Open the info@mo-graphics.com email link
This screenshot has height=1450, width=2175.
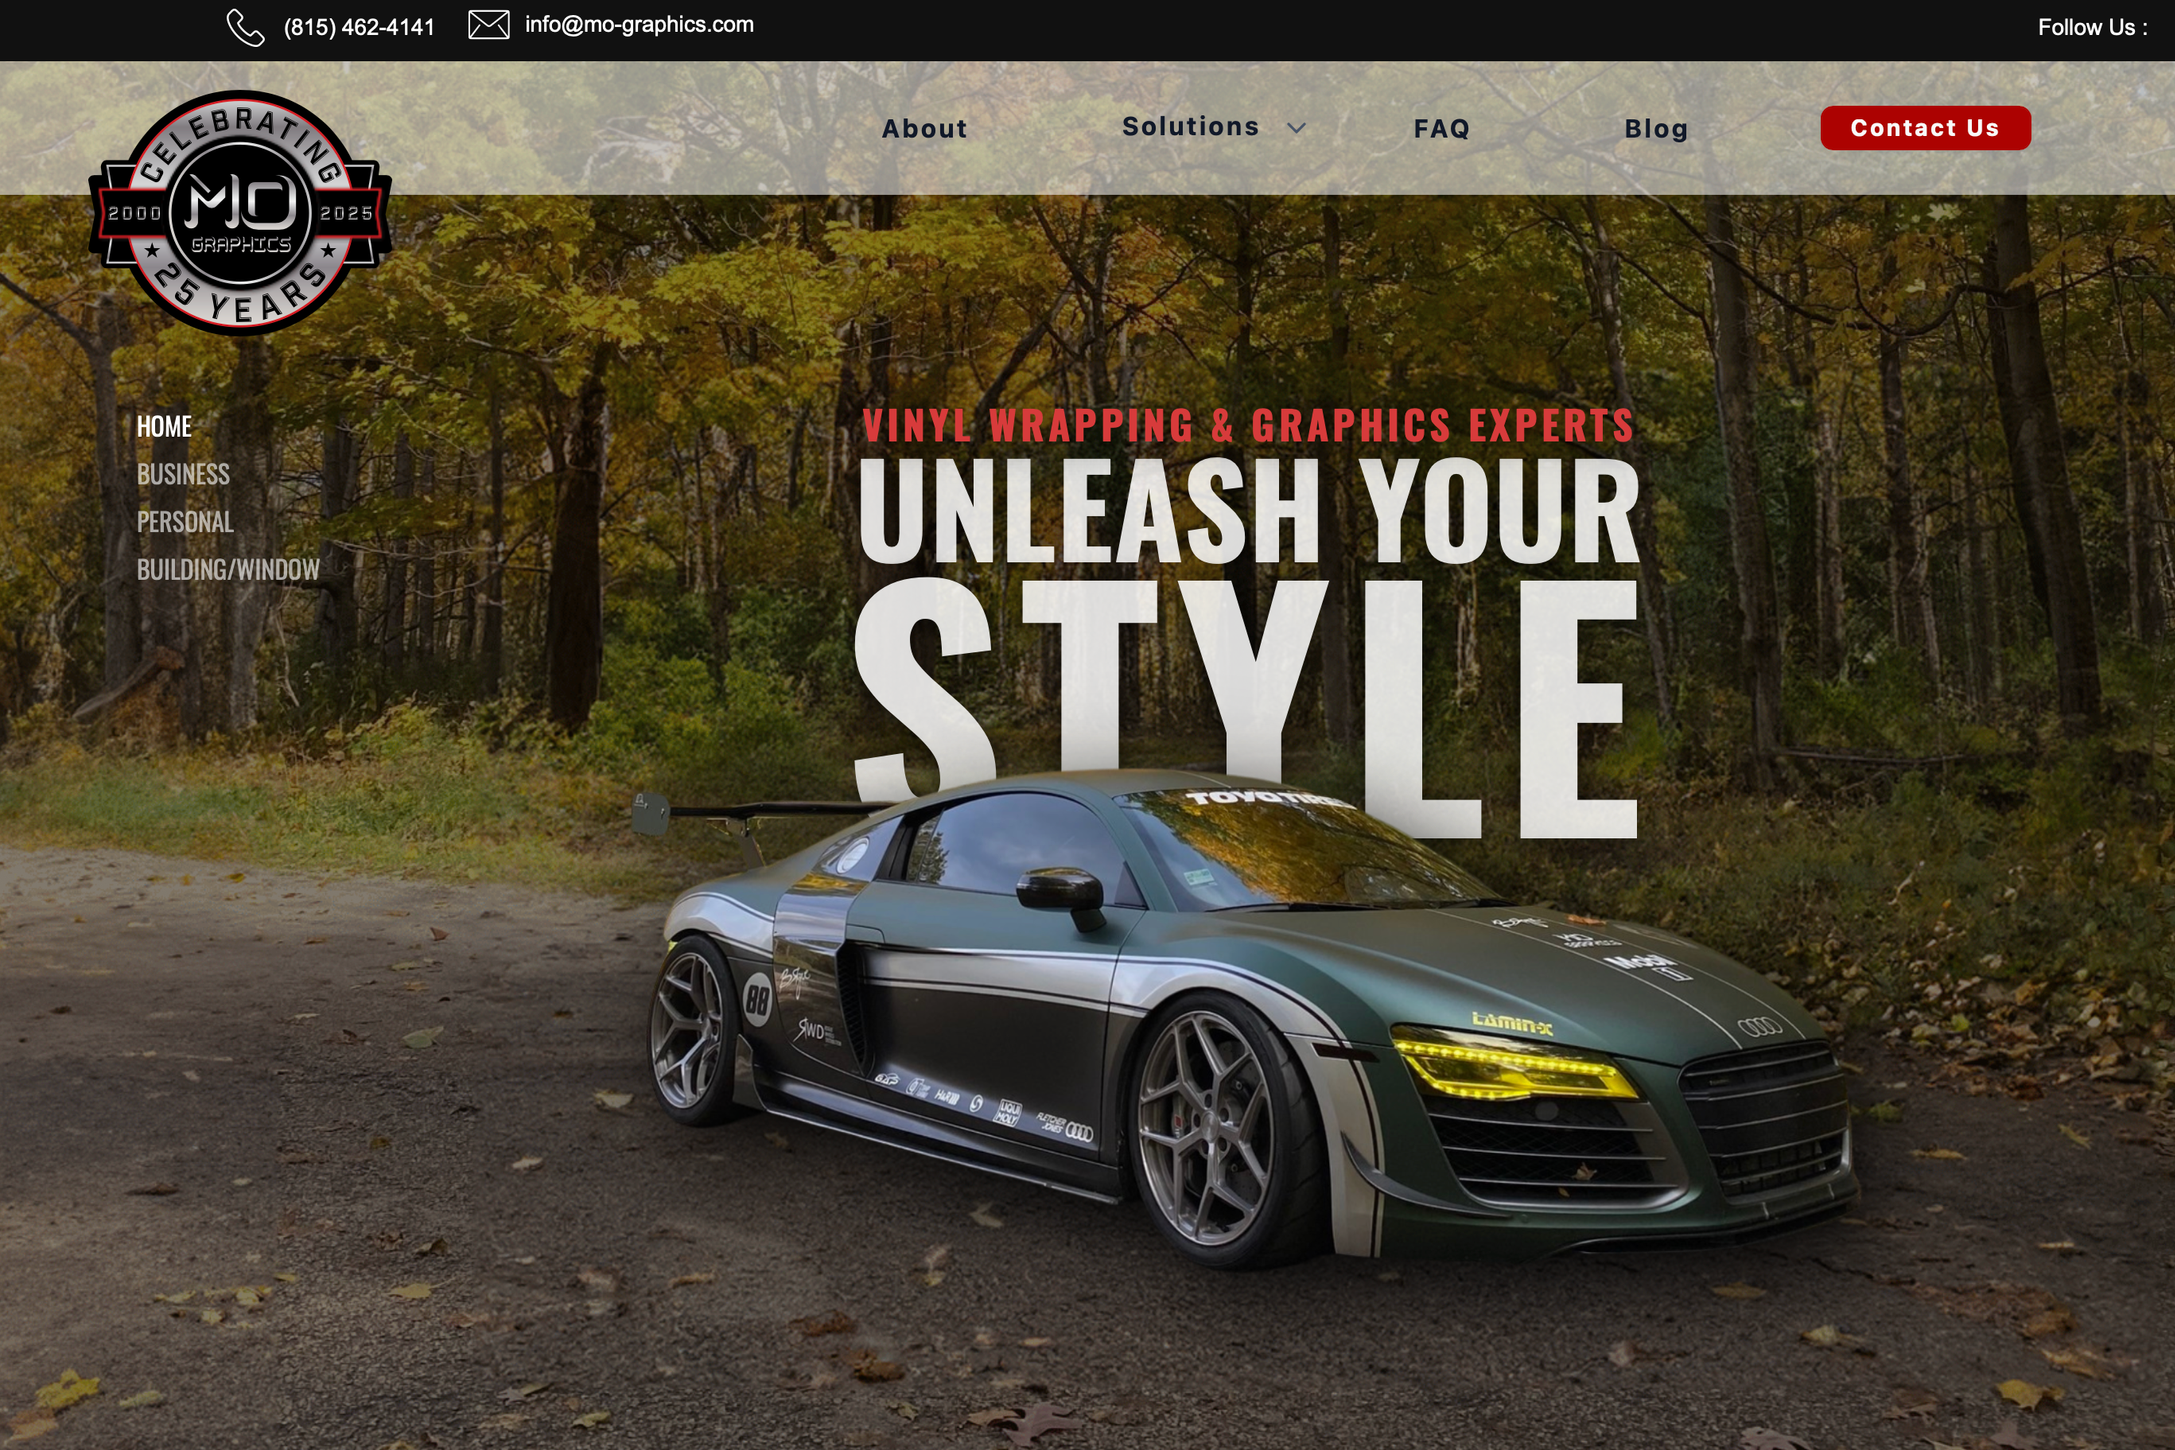click(639, 25)
